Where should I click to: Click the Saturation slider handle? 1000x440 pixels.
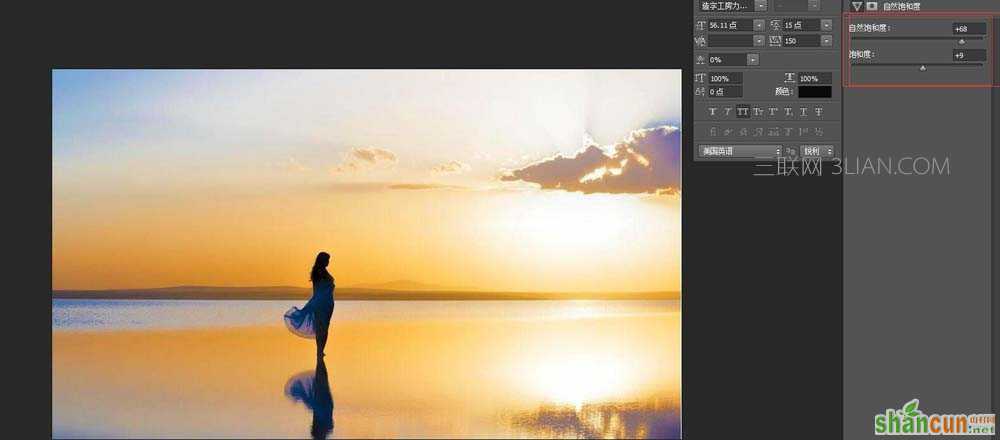pyautogui.click(x=922, y=68)
